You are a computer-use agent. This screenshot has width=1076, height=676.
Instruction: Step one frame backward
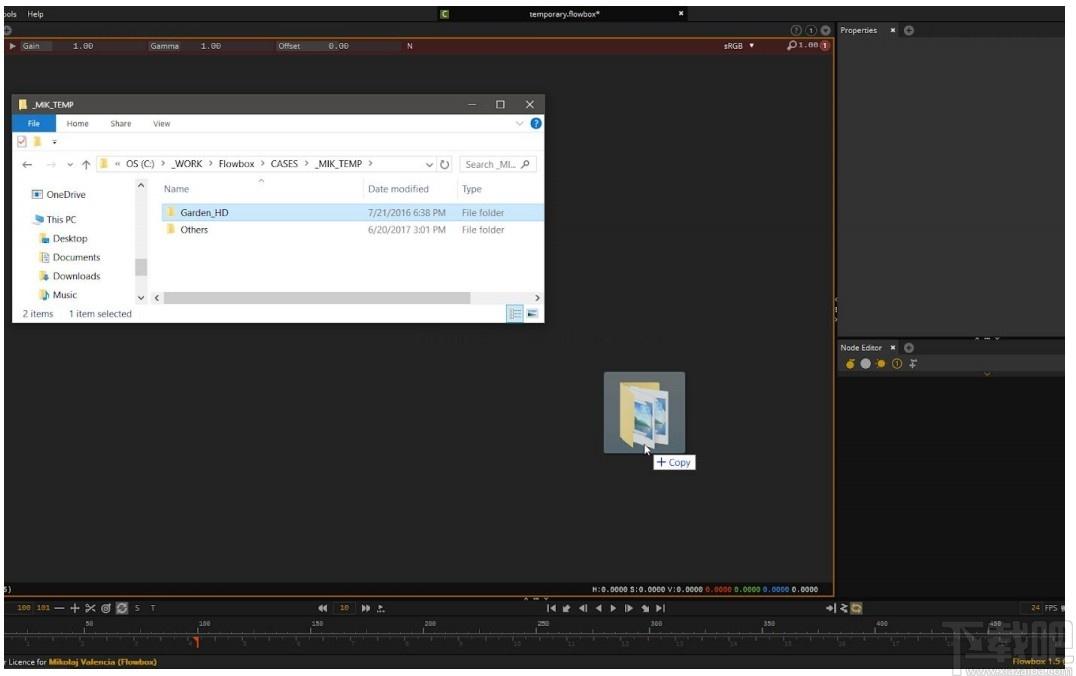(x=583, y=608)
